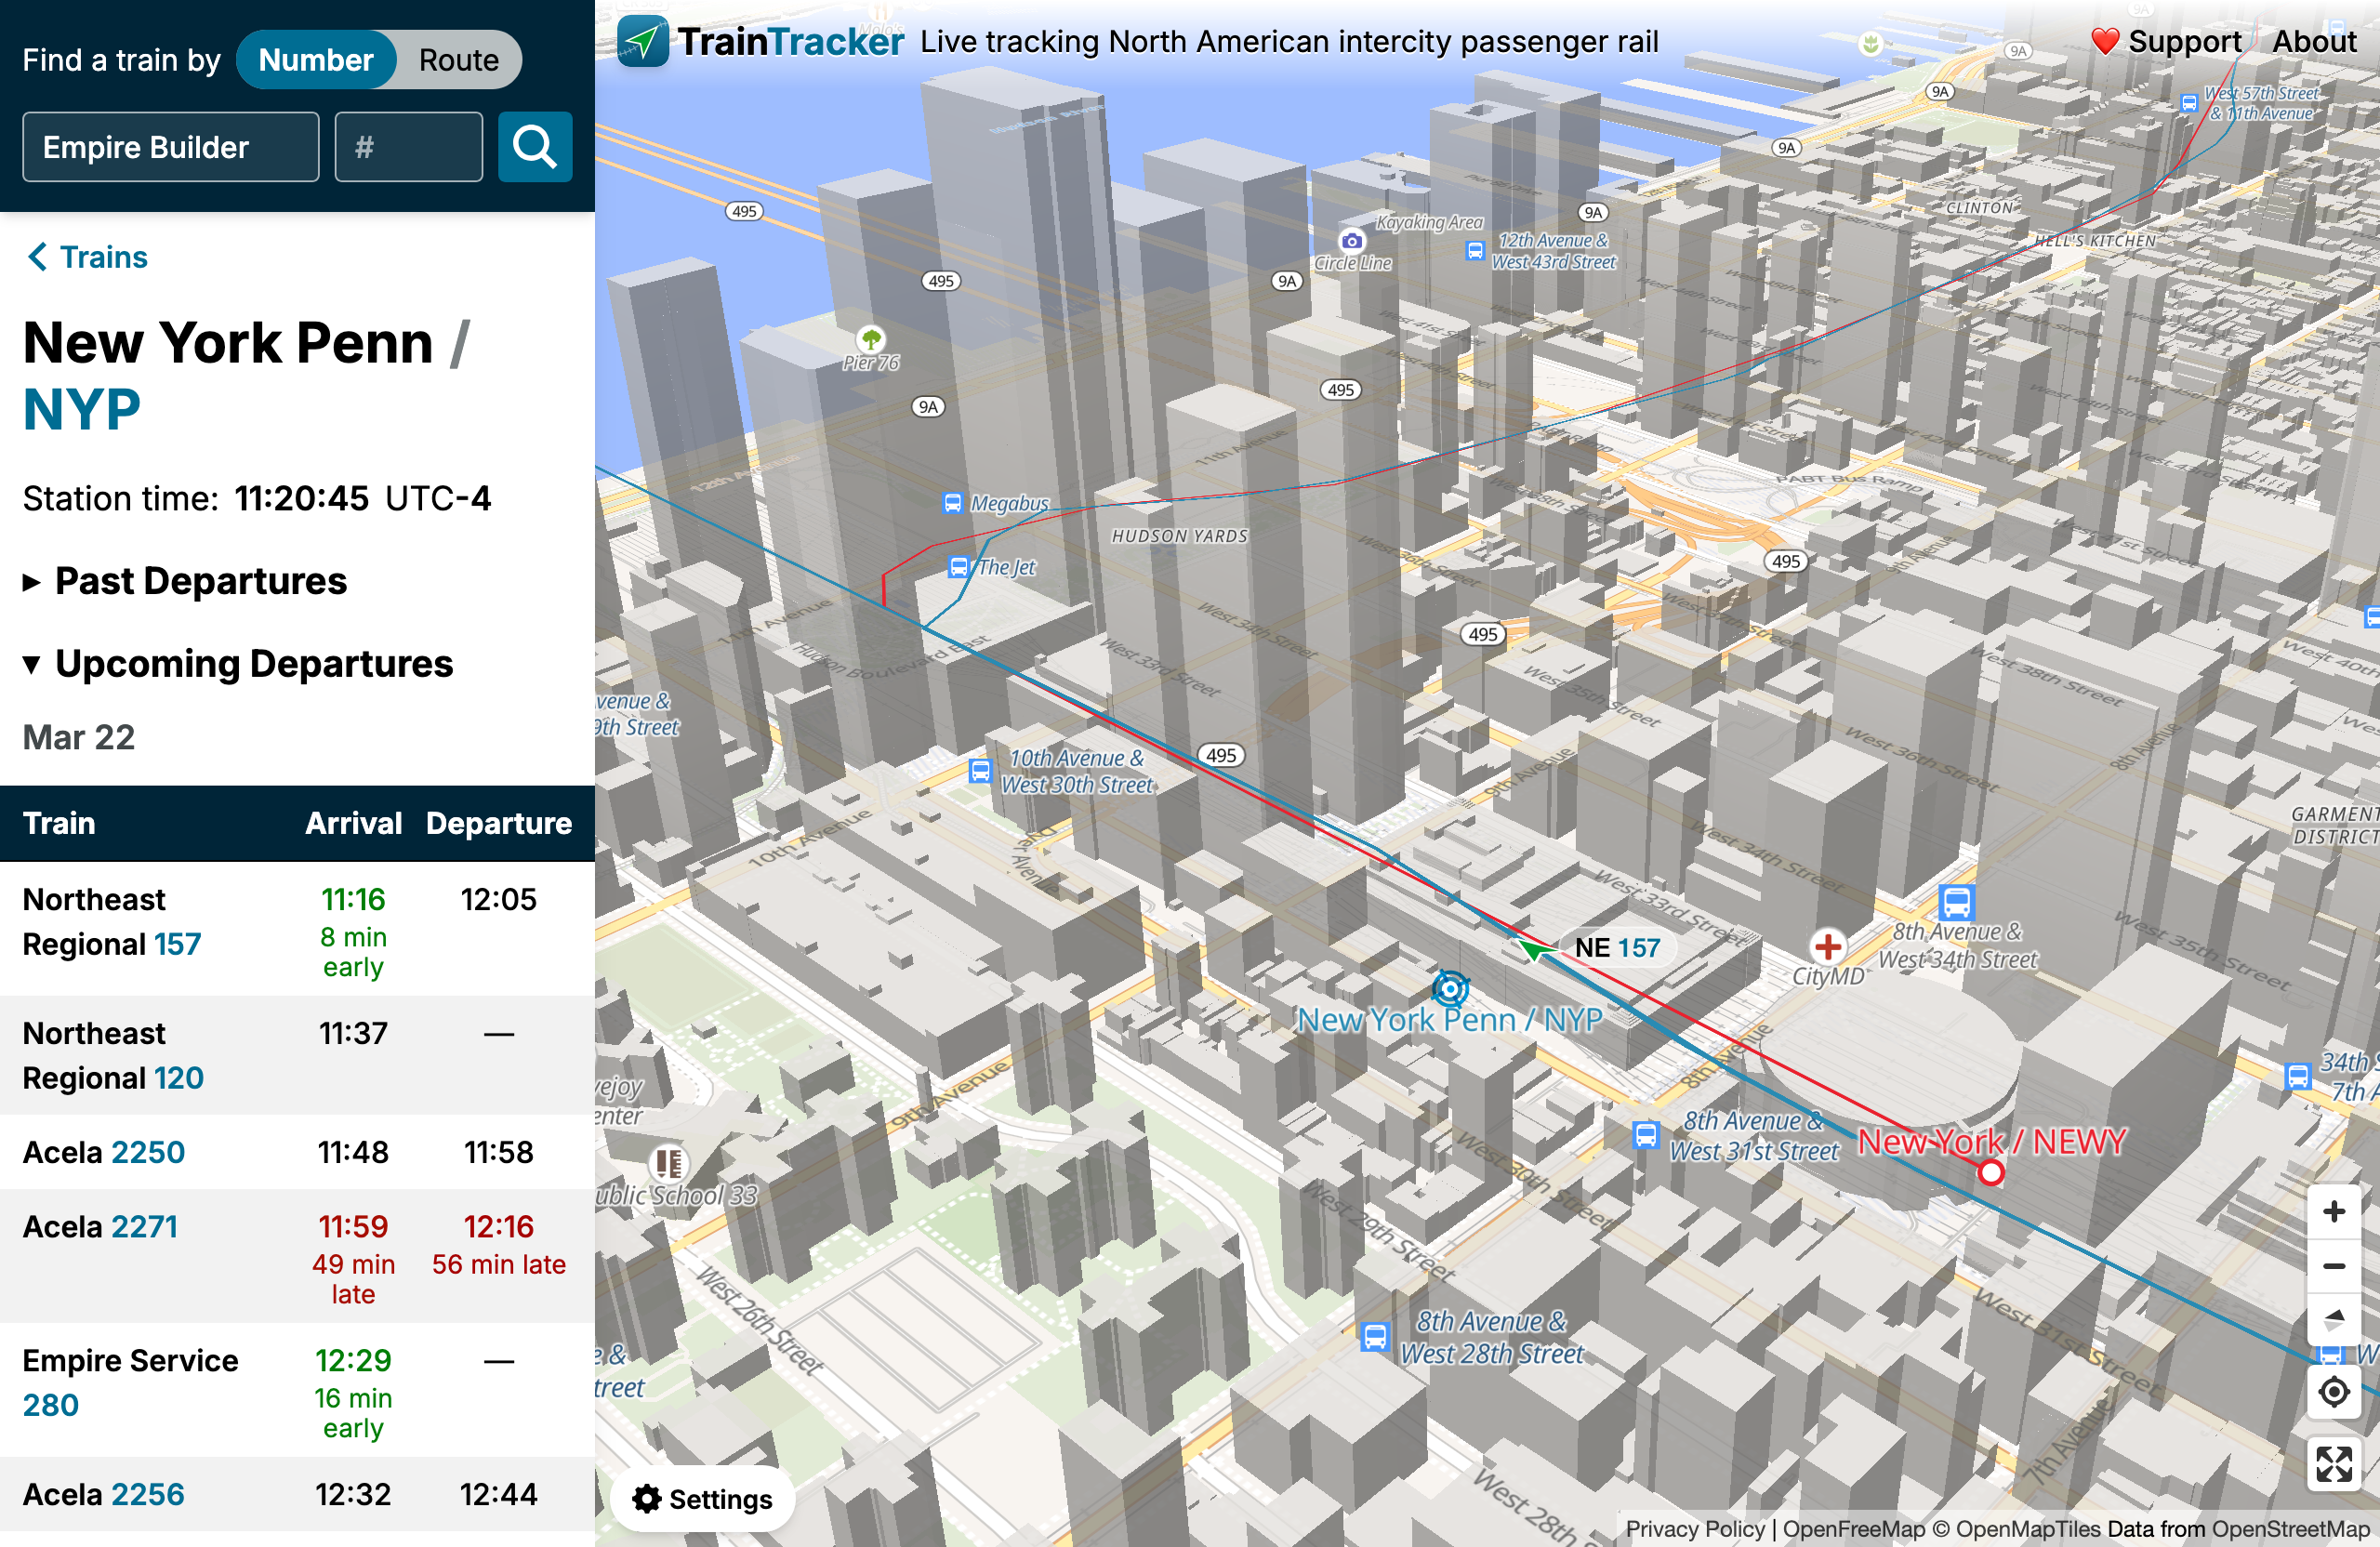Click the magnifier search button
The height and width of the screenshot is (1547, 2380).
[534, 147]
